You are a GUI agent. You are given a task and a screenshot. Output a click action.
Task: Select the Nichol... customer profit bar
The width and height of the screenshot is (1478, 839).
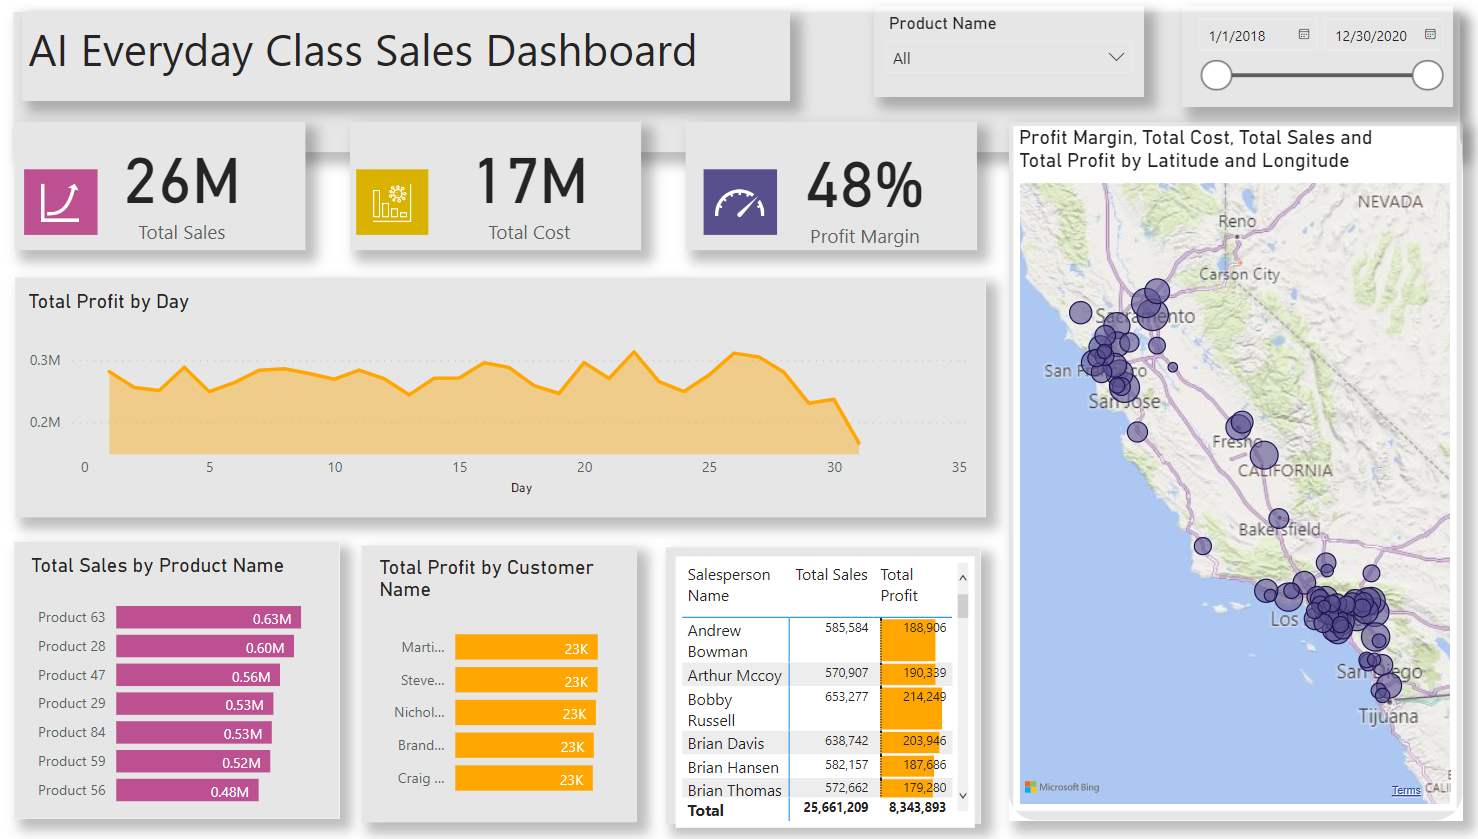click(525, 713)
